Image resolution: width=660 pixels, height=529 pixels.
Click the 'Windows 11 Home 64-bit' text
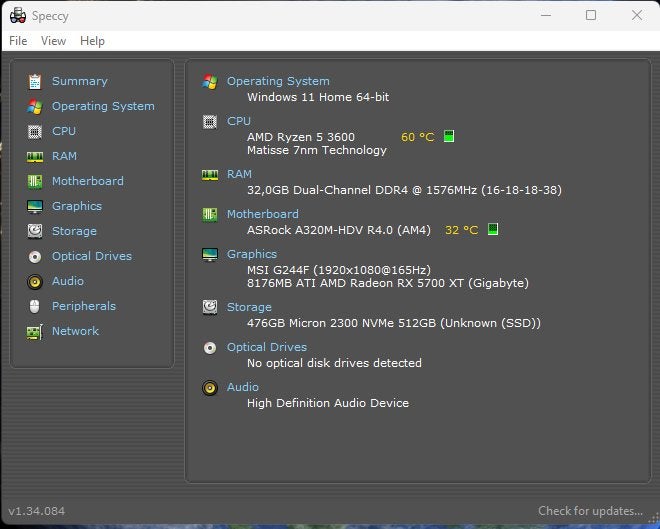pos(318,97)
